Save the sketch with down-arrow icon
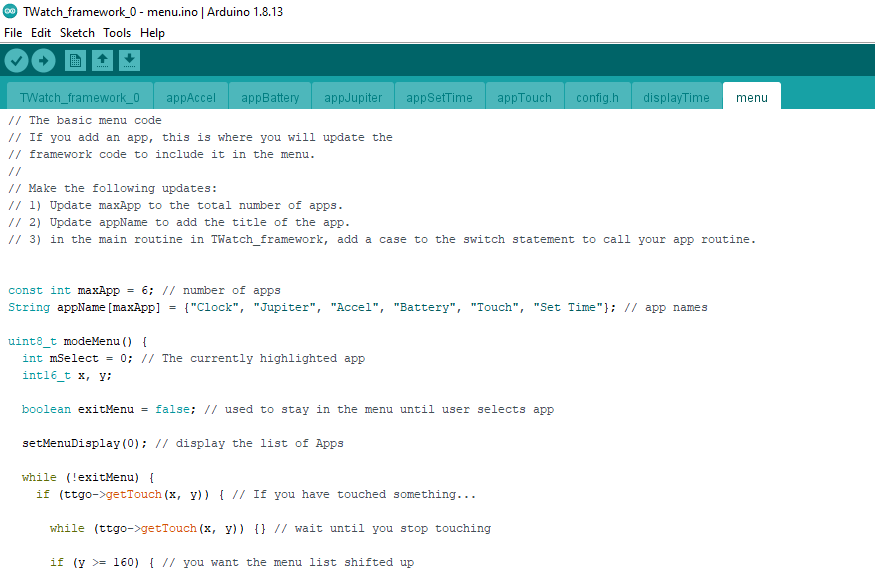 coord(129,60)
